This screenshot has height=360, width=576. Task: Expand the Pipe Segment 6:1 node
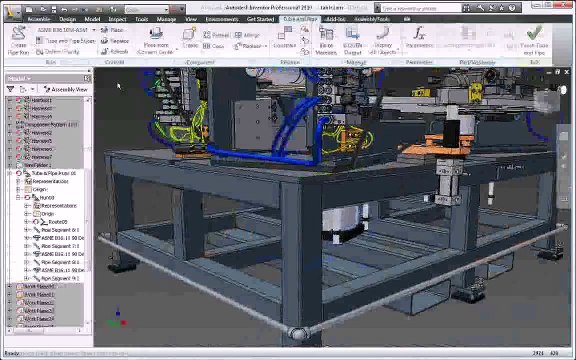coord(26,230)
